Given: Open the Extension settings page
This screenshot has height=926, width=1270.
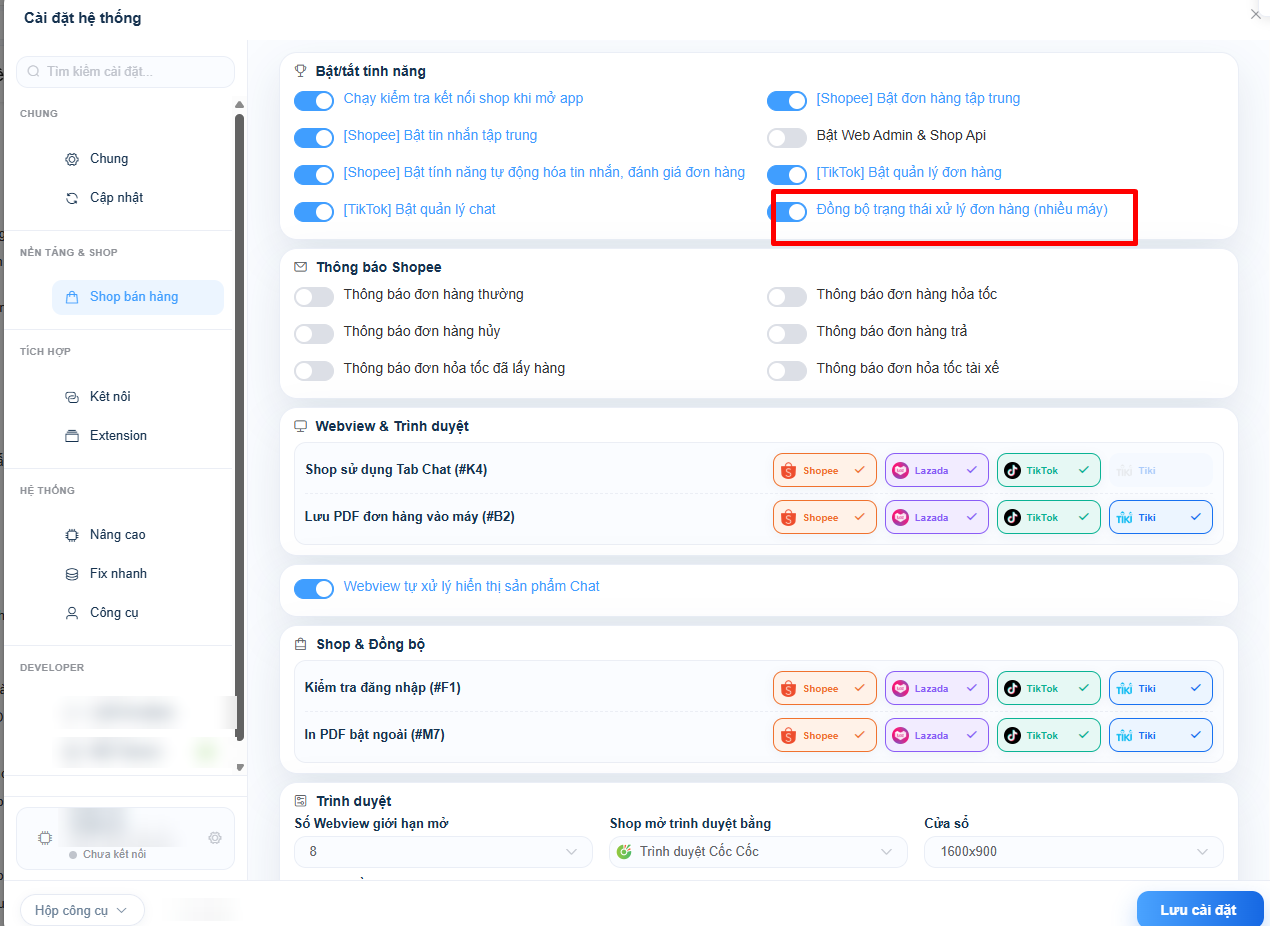Looking at the screenshot, I should tap(138, 436).
